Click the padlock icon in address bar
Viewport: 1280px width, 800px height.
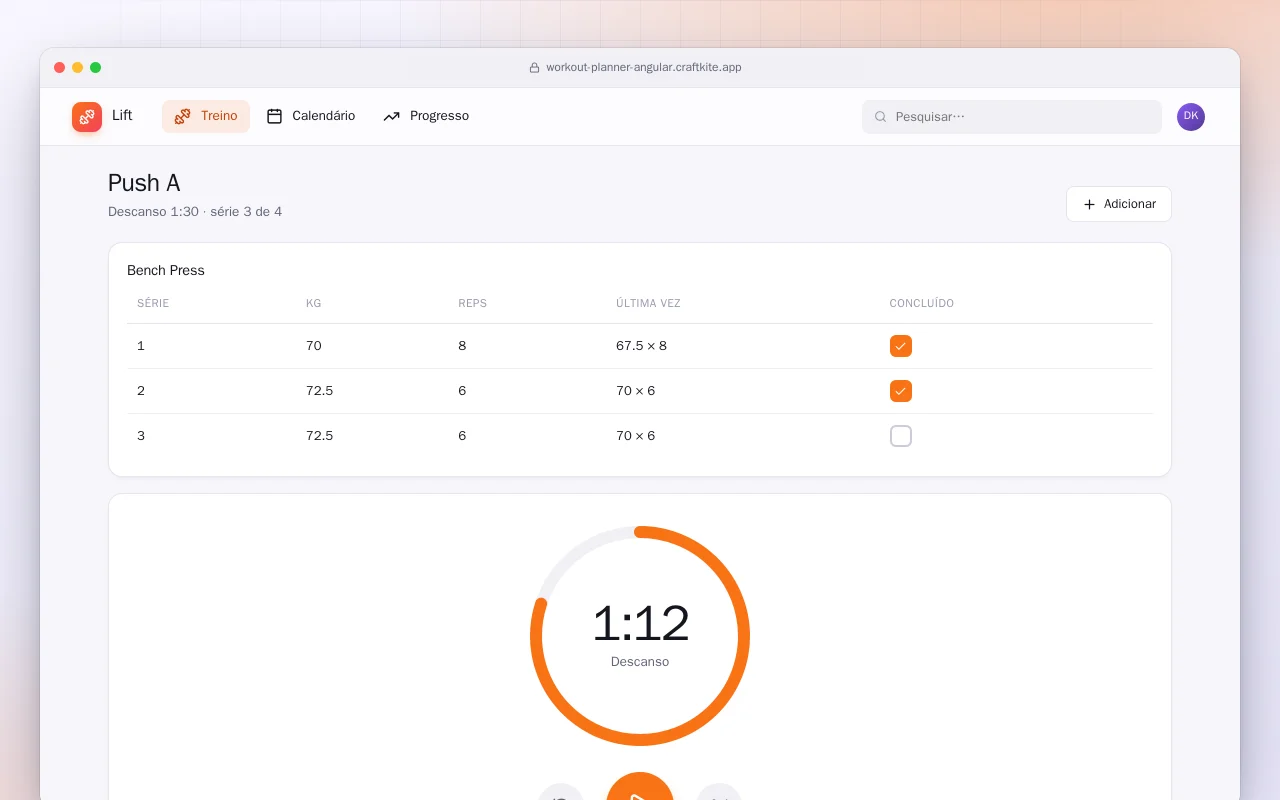534,68
